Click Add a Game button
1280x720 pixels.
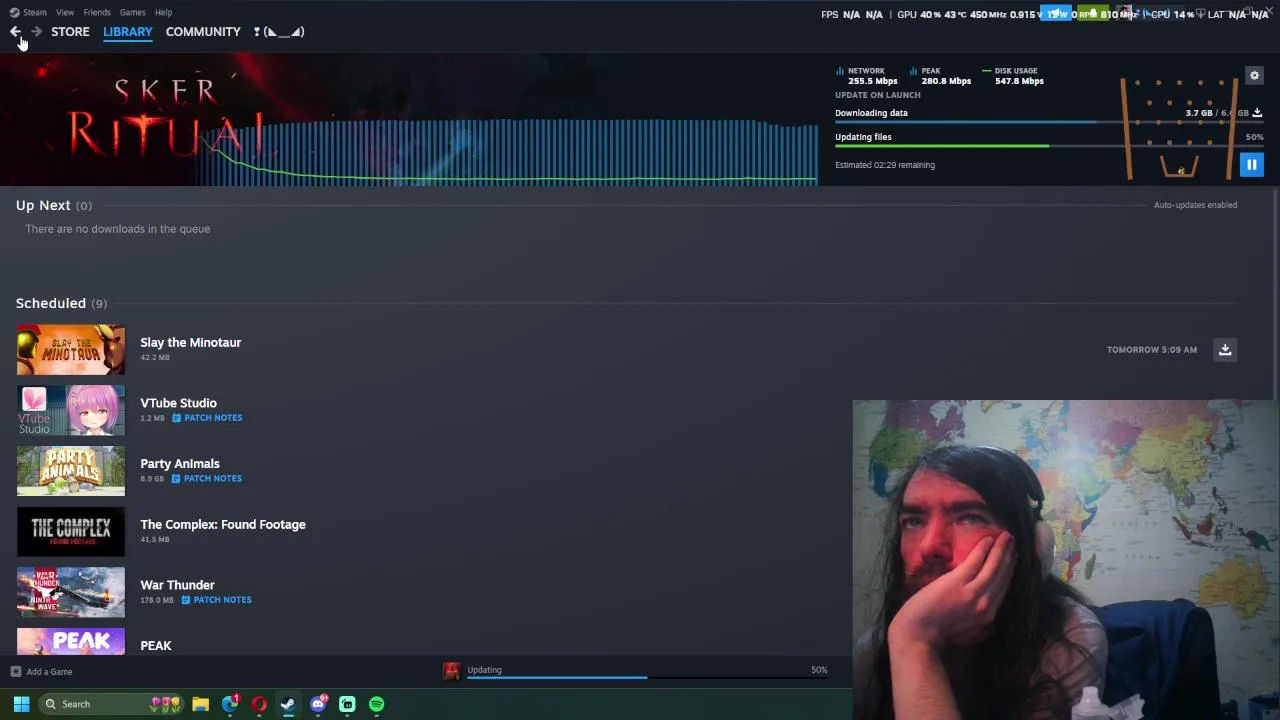(x=42, y=672)
